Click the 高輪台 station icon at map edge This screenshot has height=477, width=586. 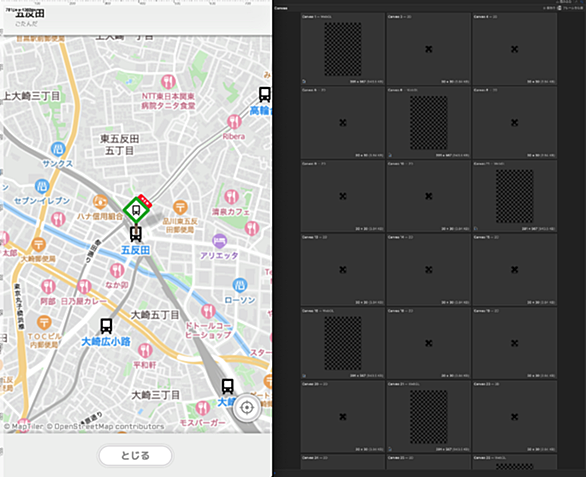(265, 95)
